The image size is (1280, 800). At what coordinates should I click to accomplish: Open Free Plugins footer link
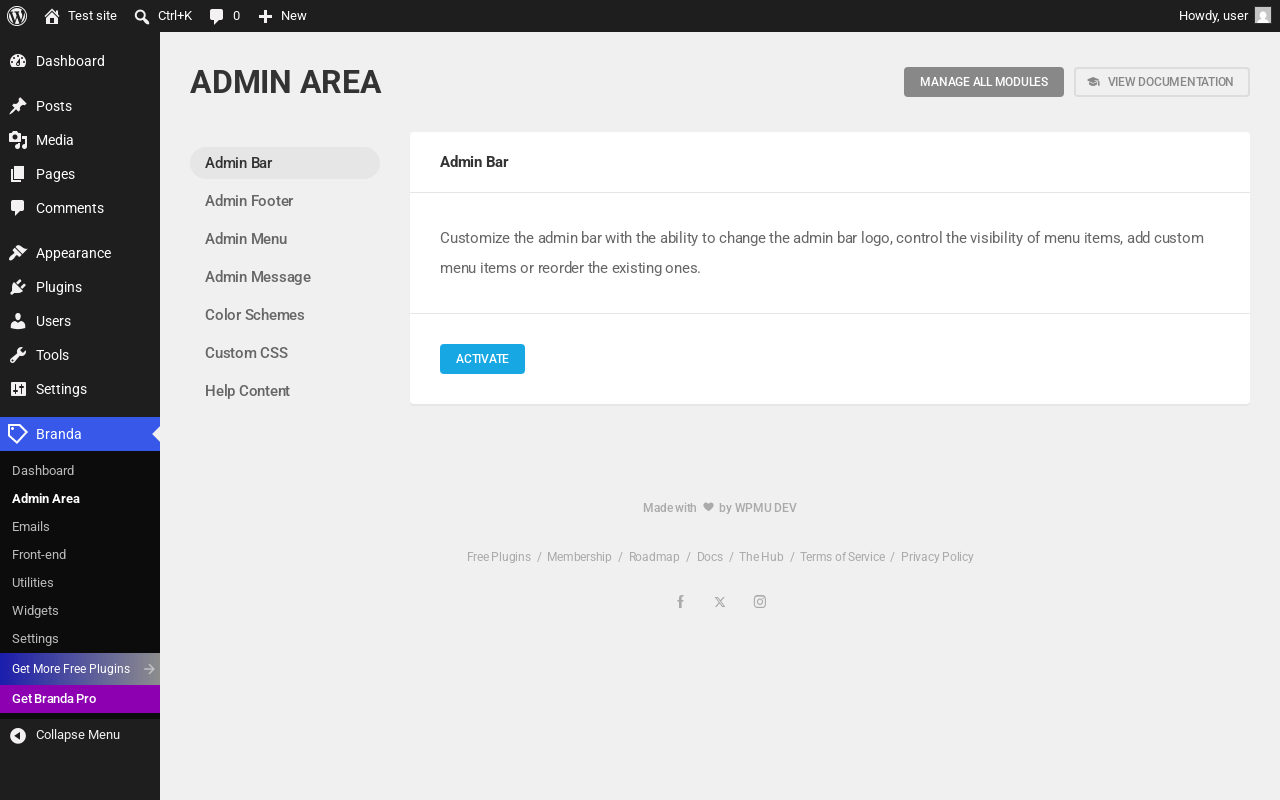click(x=499, y=557)
